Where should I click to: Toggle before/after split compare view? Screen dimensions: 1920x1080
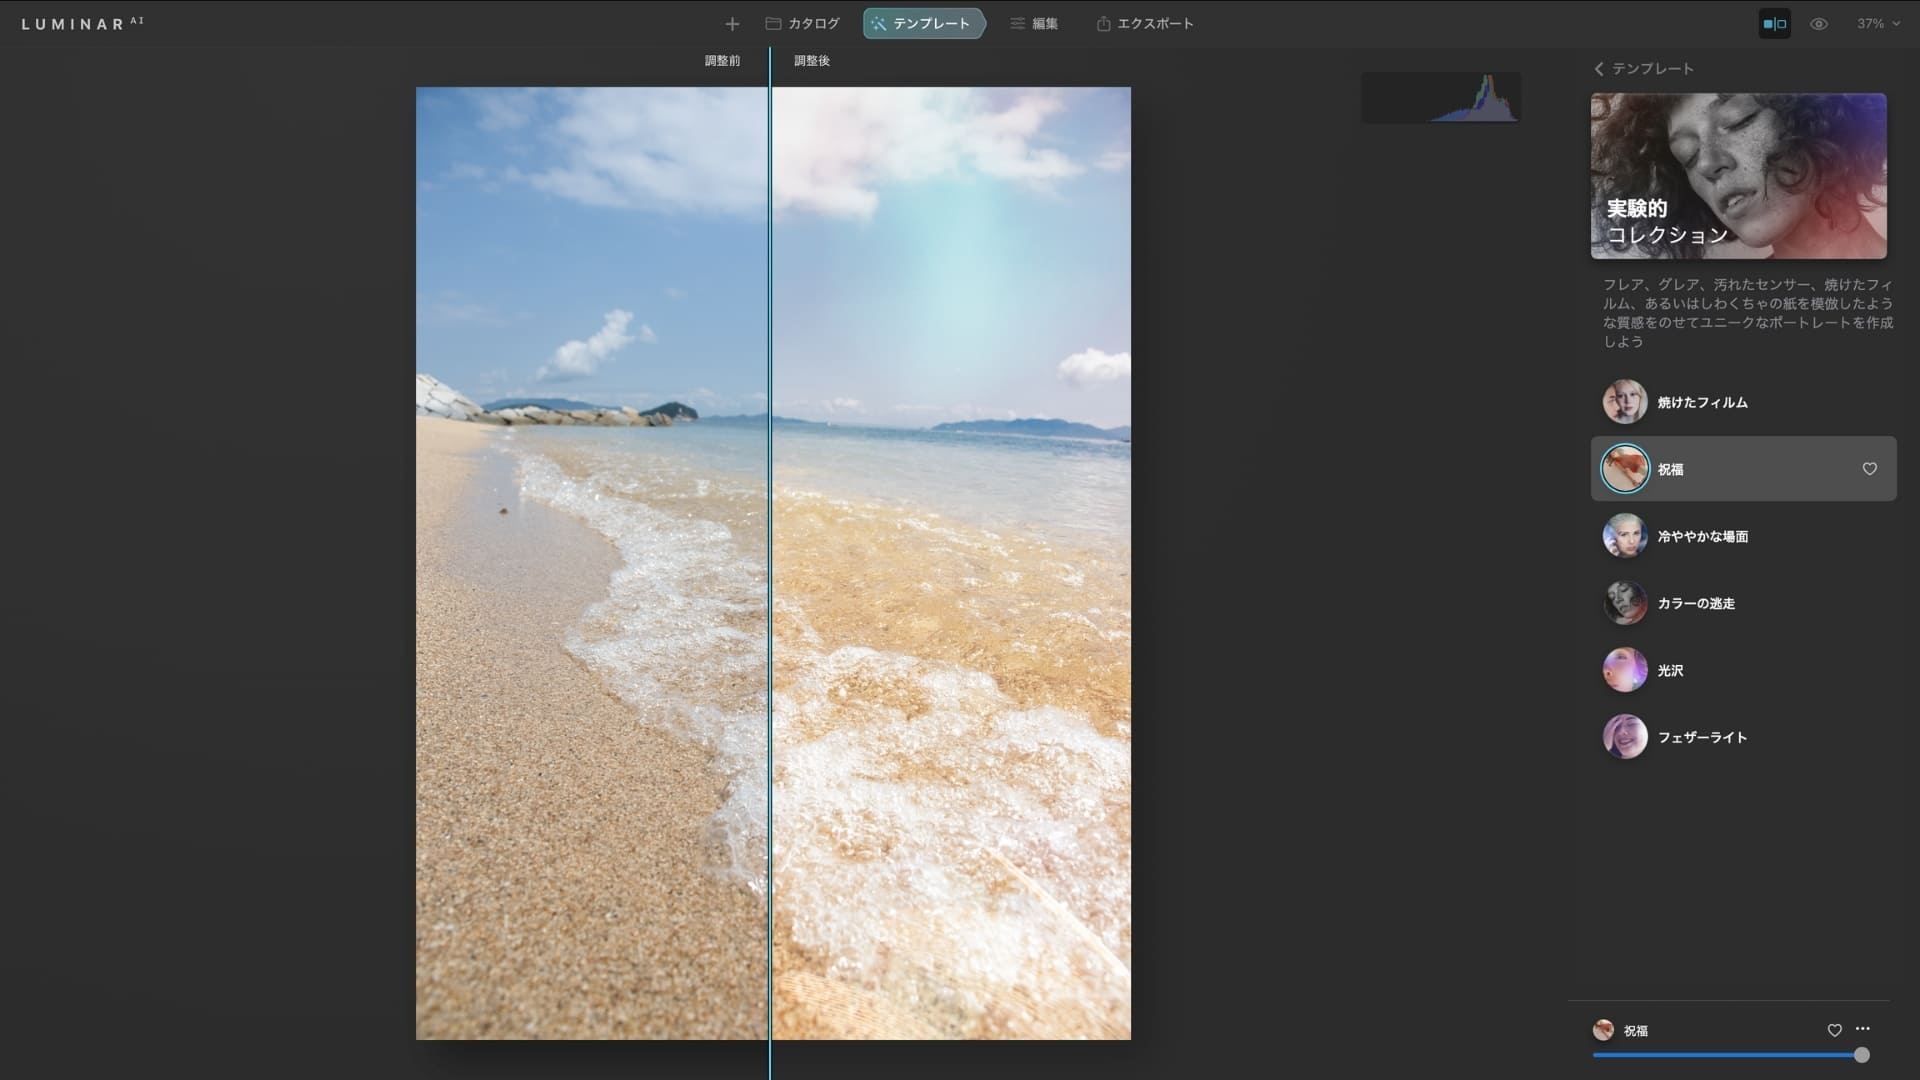1774,24
